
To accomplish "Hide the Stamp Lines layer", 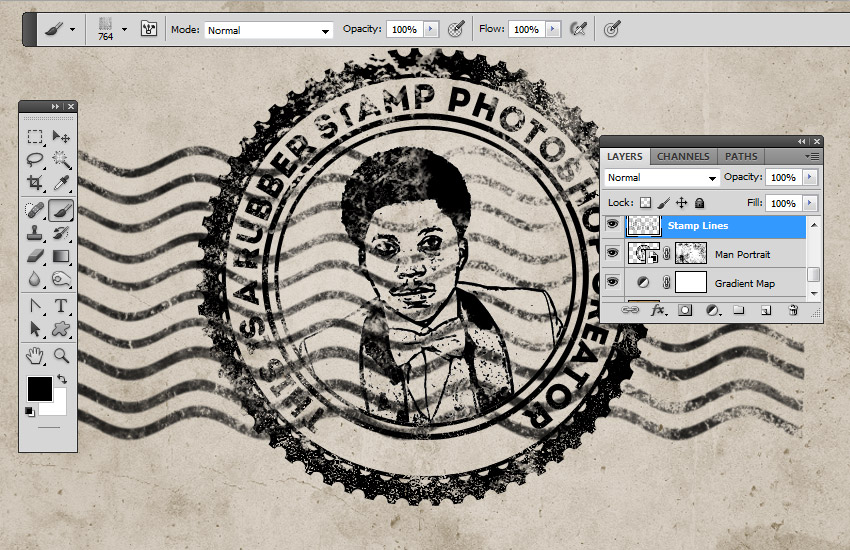I will point(613,226).
